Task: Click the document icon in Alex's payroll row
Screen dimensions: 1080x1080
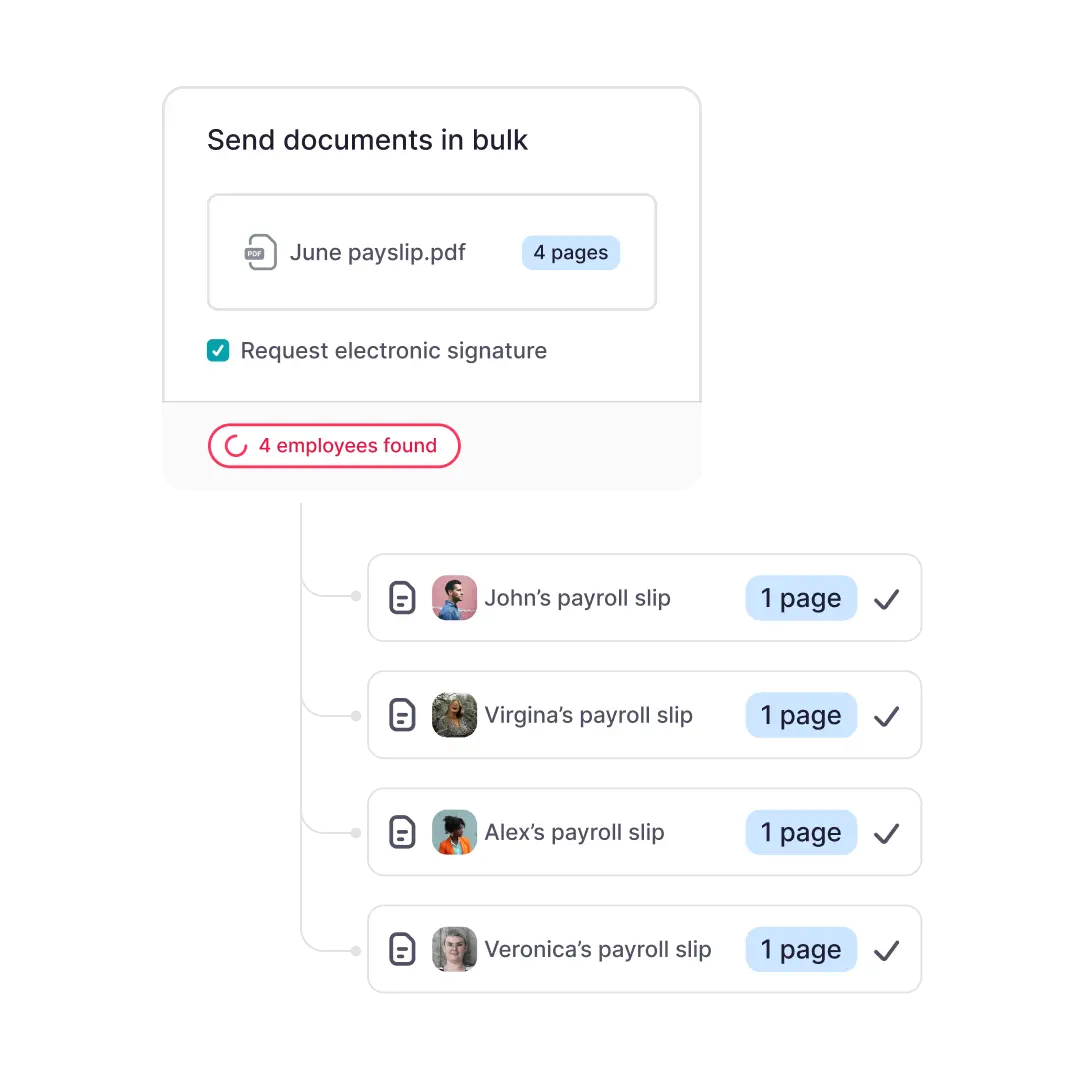Action: pos(402,832)
